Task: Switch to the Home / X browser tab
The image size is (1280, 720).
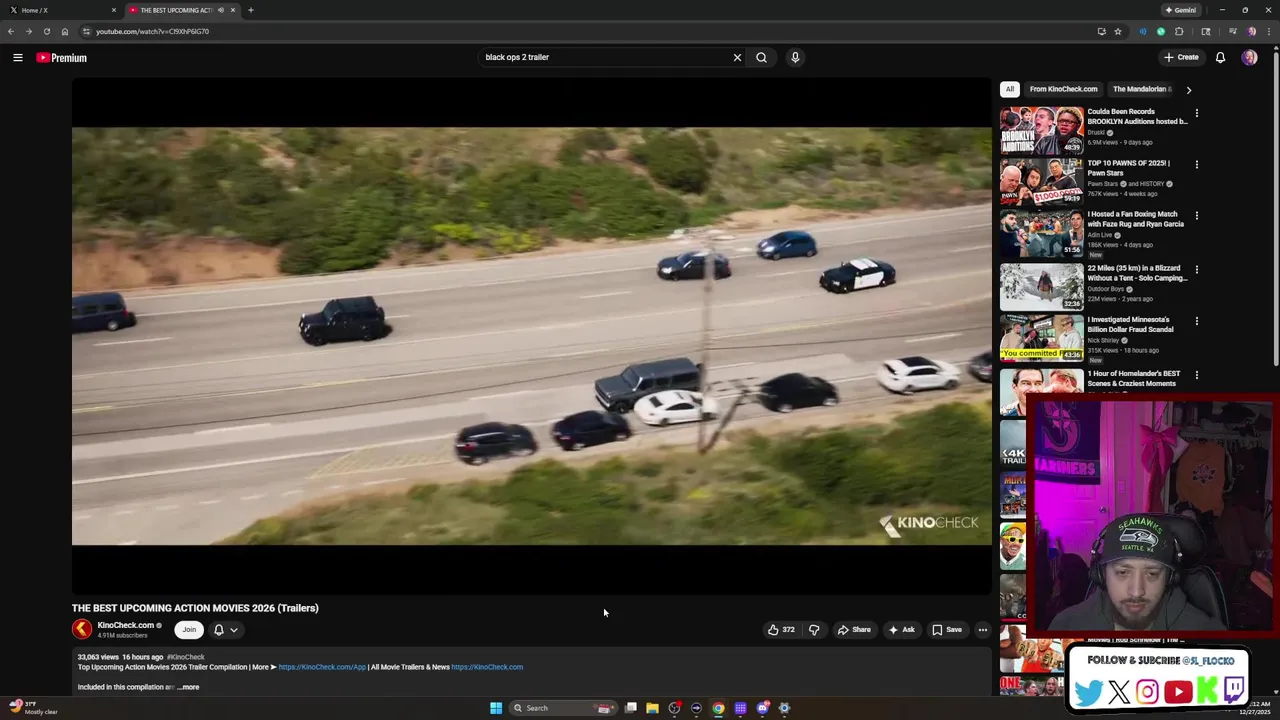Action: pos(60,10)
